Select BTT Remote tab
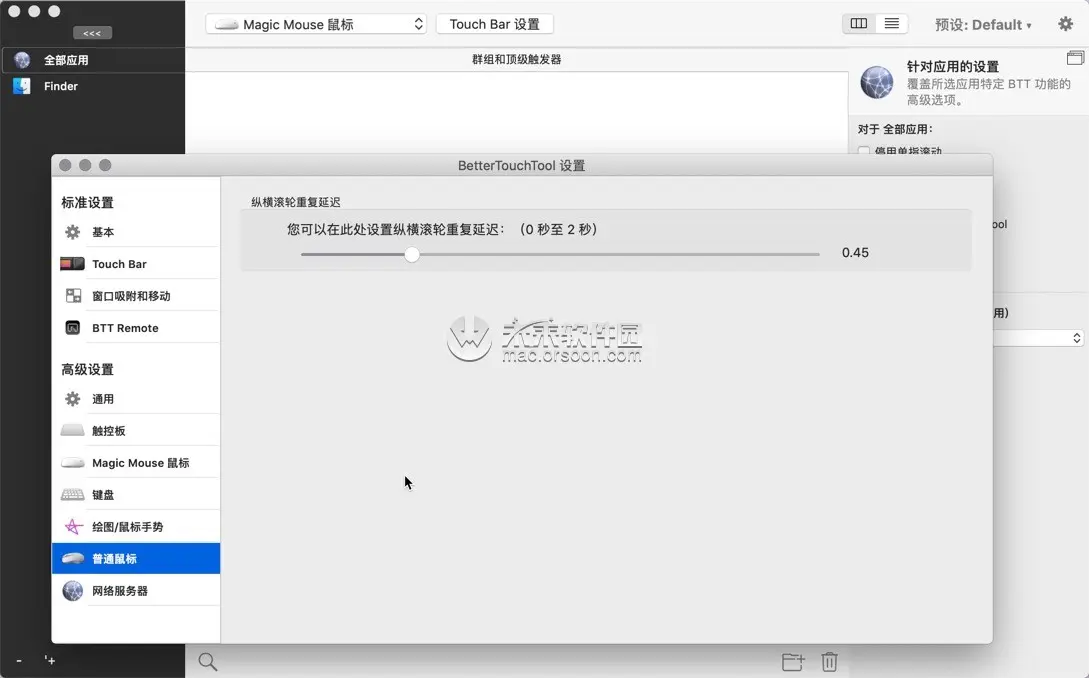This screenshot has height=678, width=1089. tap(136, 328)
